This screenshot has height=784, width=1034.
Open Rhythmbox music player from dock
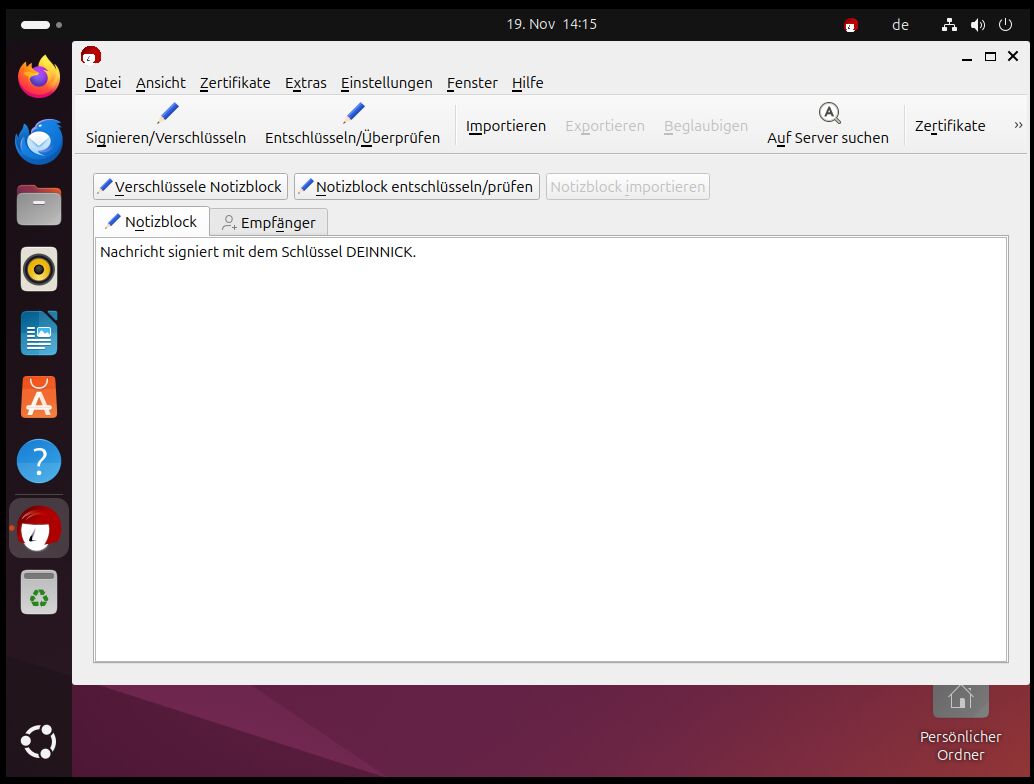39,269
